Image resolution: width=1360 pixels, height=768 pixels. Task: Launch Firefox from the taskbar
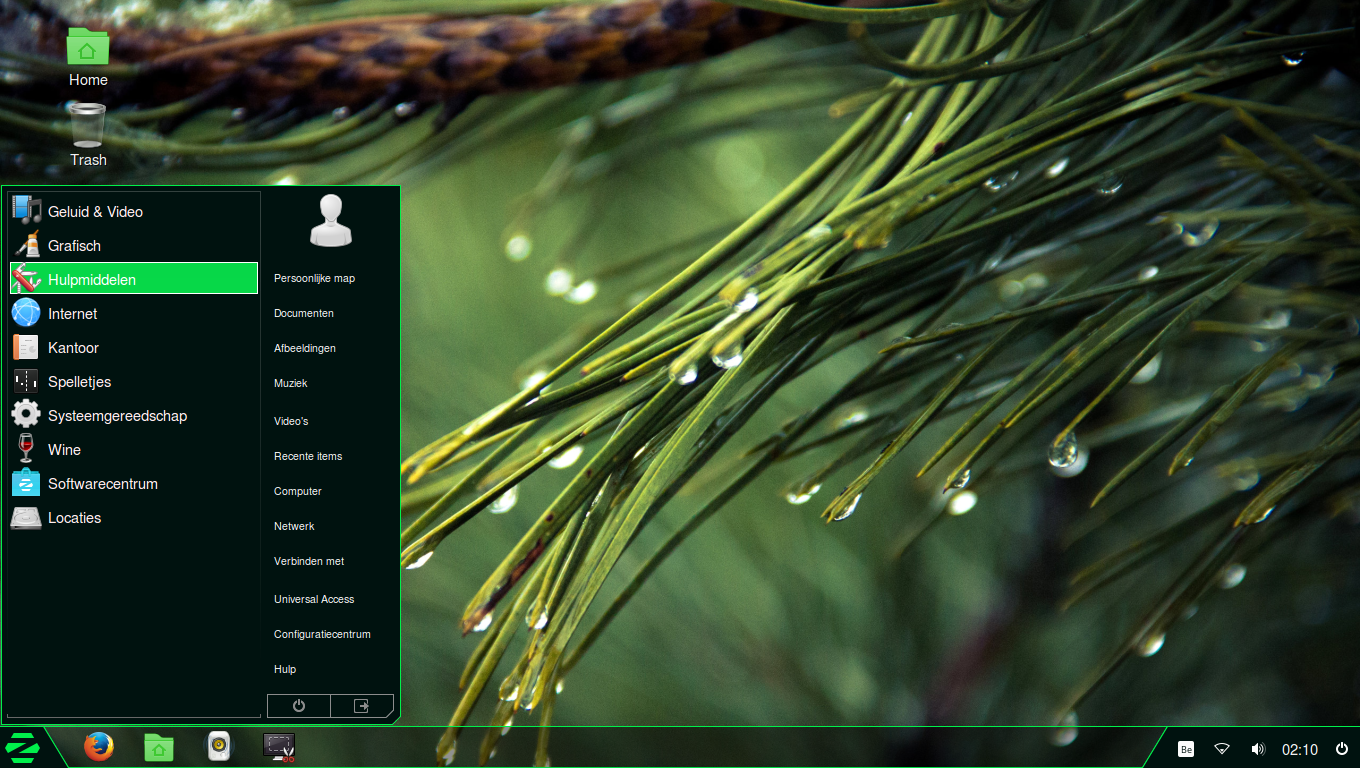[98, 747]
